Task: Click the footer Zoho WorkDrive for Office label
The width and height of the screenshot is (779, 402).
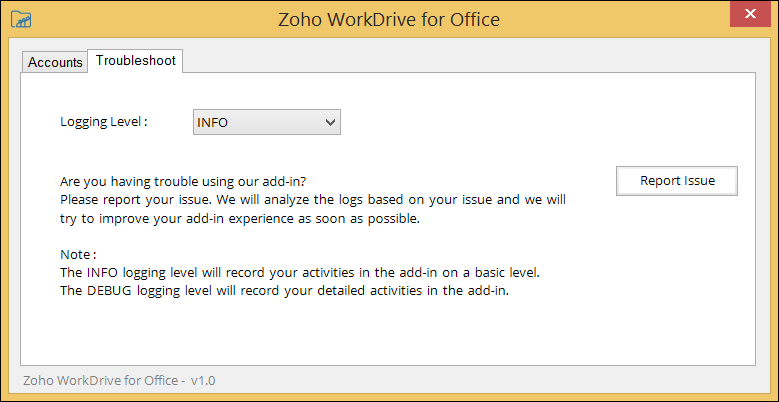Action: pos(103,381)
